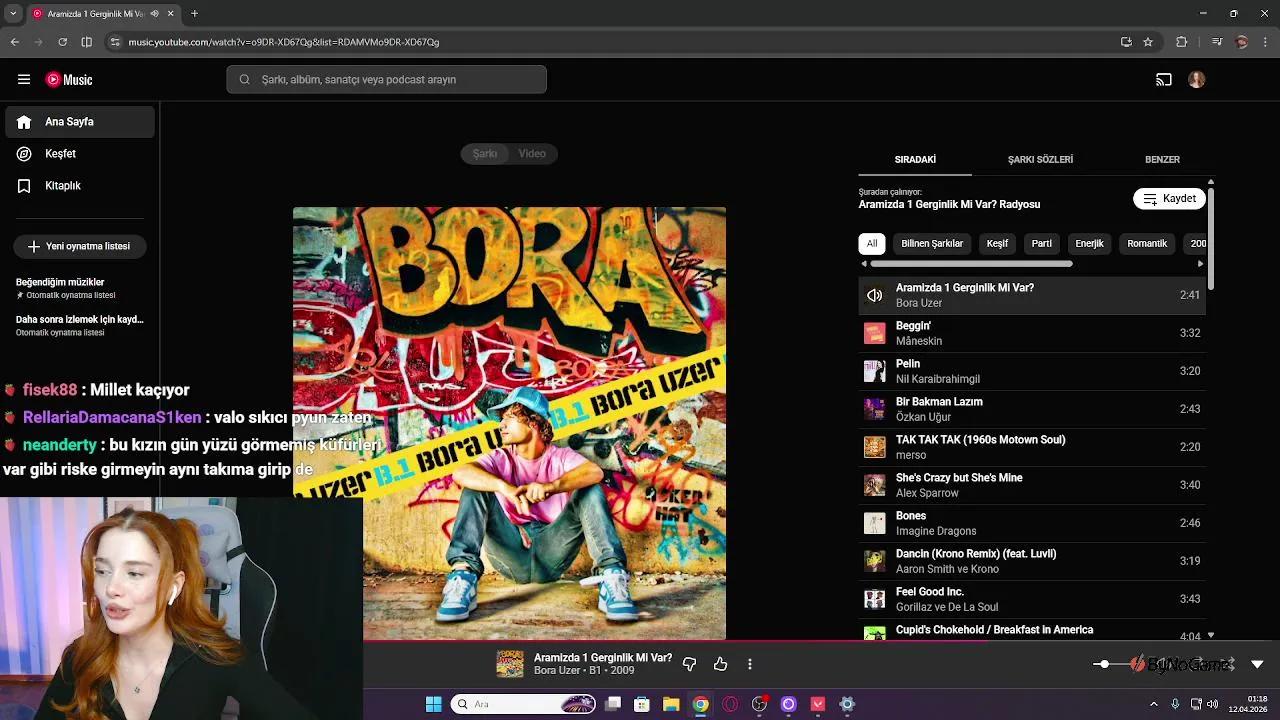This screenshot has height=720, width=1280.
Task: Open more options for current song
Action: point(750,664)
